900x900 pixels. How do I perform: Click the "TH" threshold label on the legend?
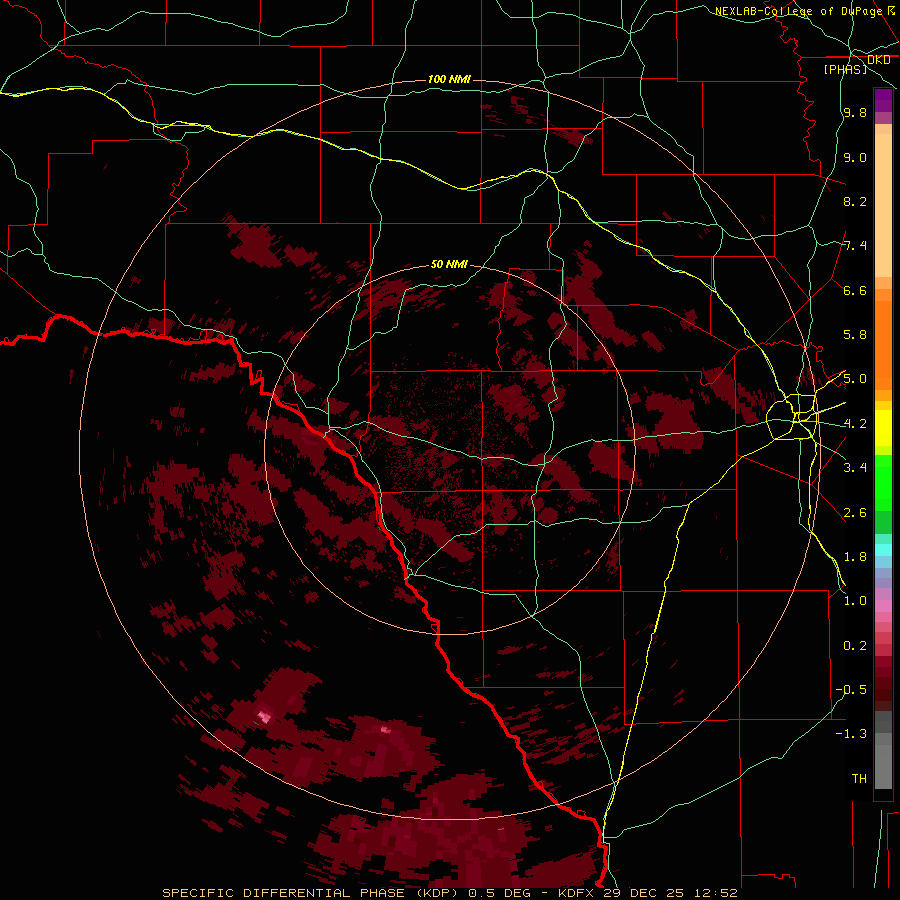tap(859, 779)
